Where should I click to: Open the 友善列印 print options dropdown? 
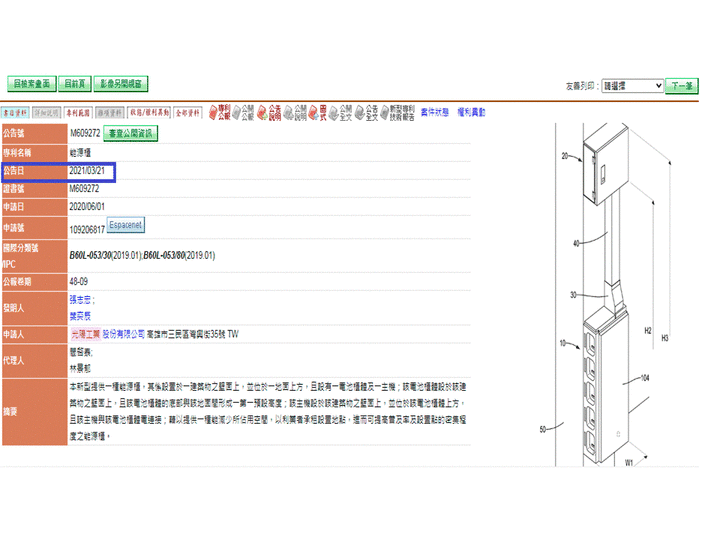coord(632,86)
